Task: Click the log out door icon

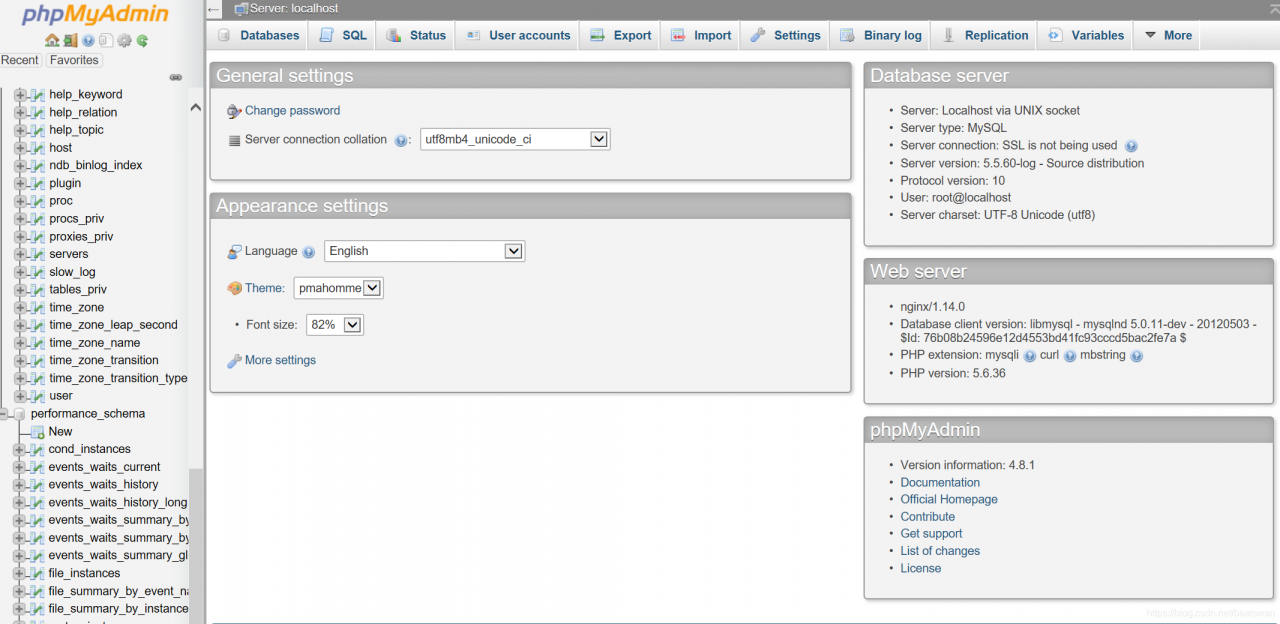Action: tap(70, 41)
